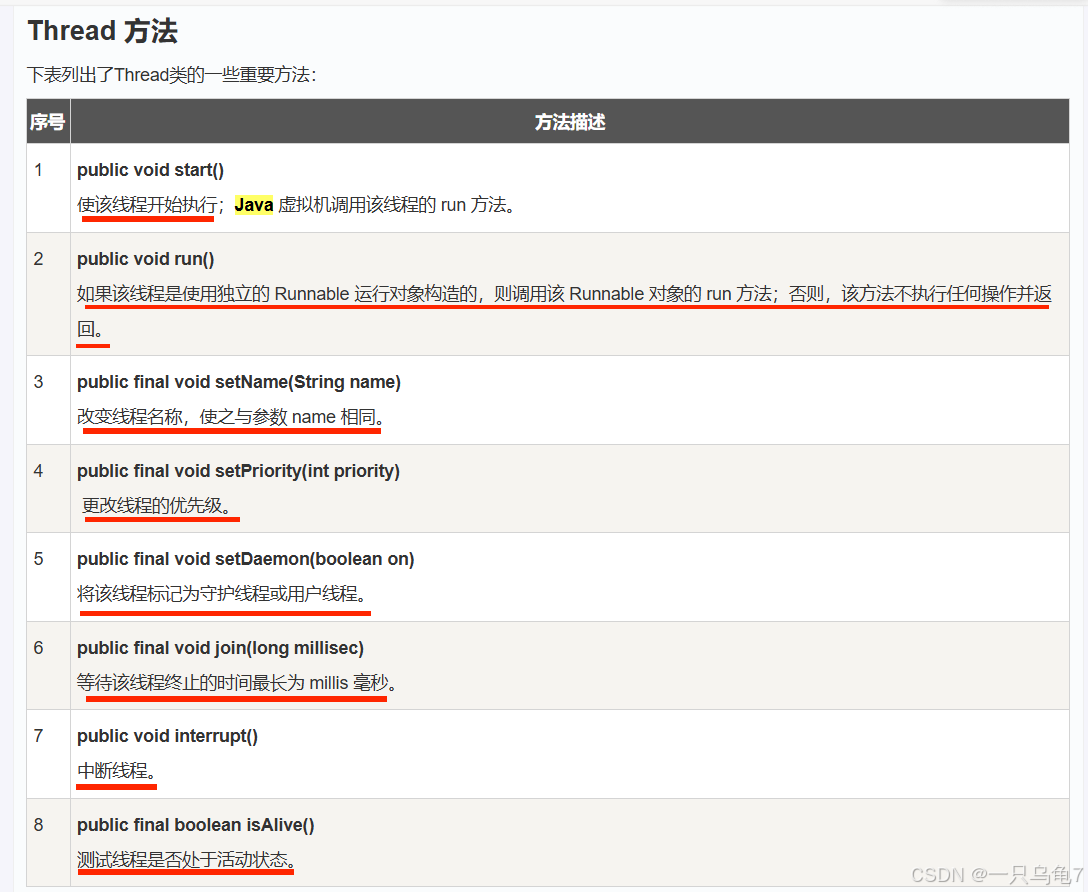Viewport: 1088px width, 892px height.
Task: Click the description '中断线程。'
Action: 117,771
